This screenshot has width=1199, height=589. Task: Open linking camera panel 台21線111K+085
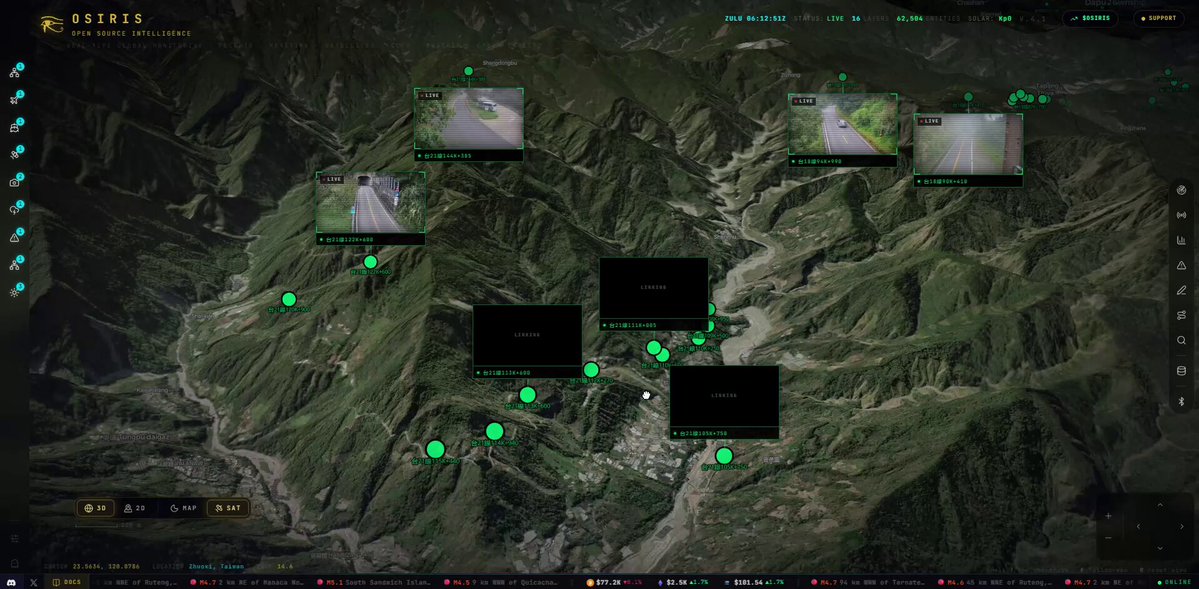pyautogui.click(x=654, y=294)
